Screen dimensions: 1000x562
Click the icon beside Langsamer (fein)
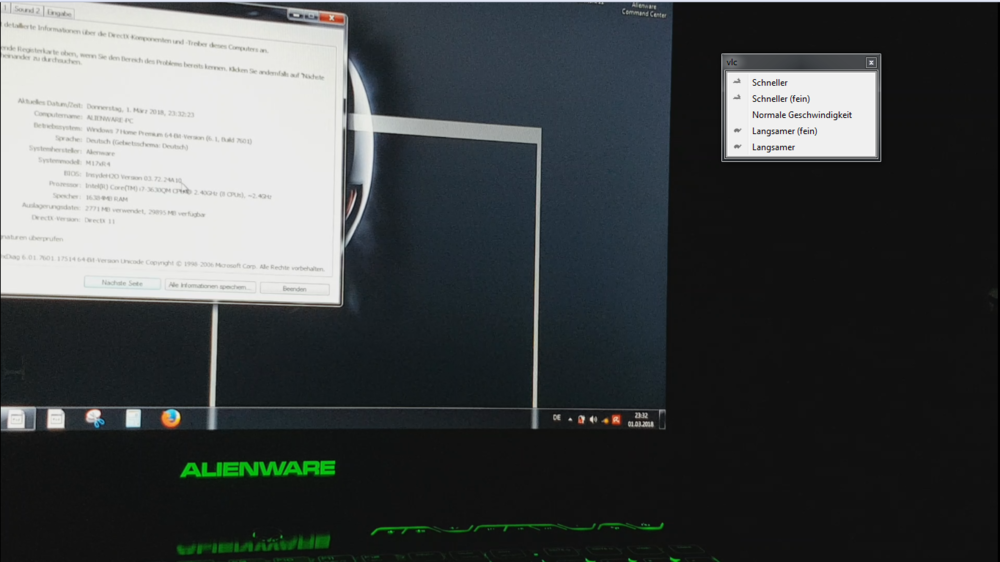point(738,131)
